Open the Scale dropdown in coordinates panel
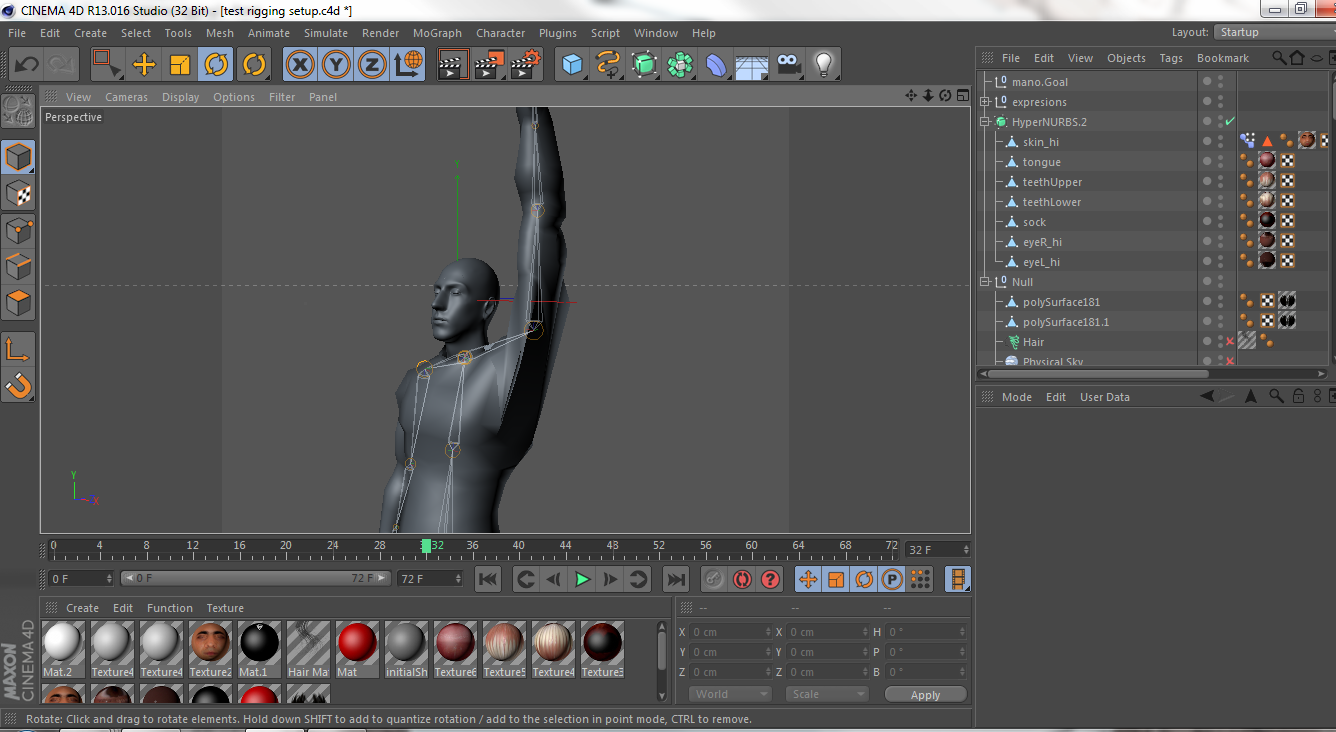1336x732 pixels. 826,694
